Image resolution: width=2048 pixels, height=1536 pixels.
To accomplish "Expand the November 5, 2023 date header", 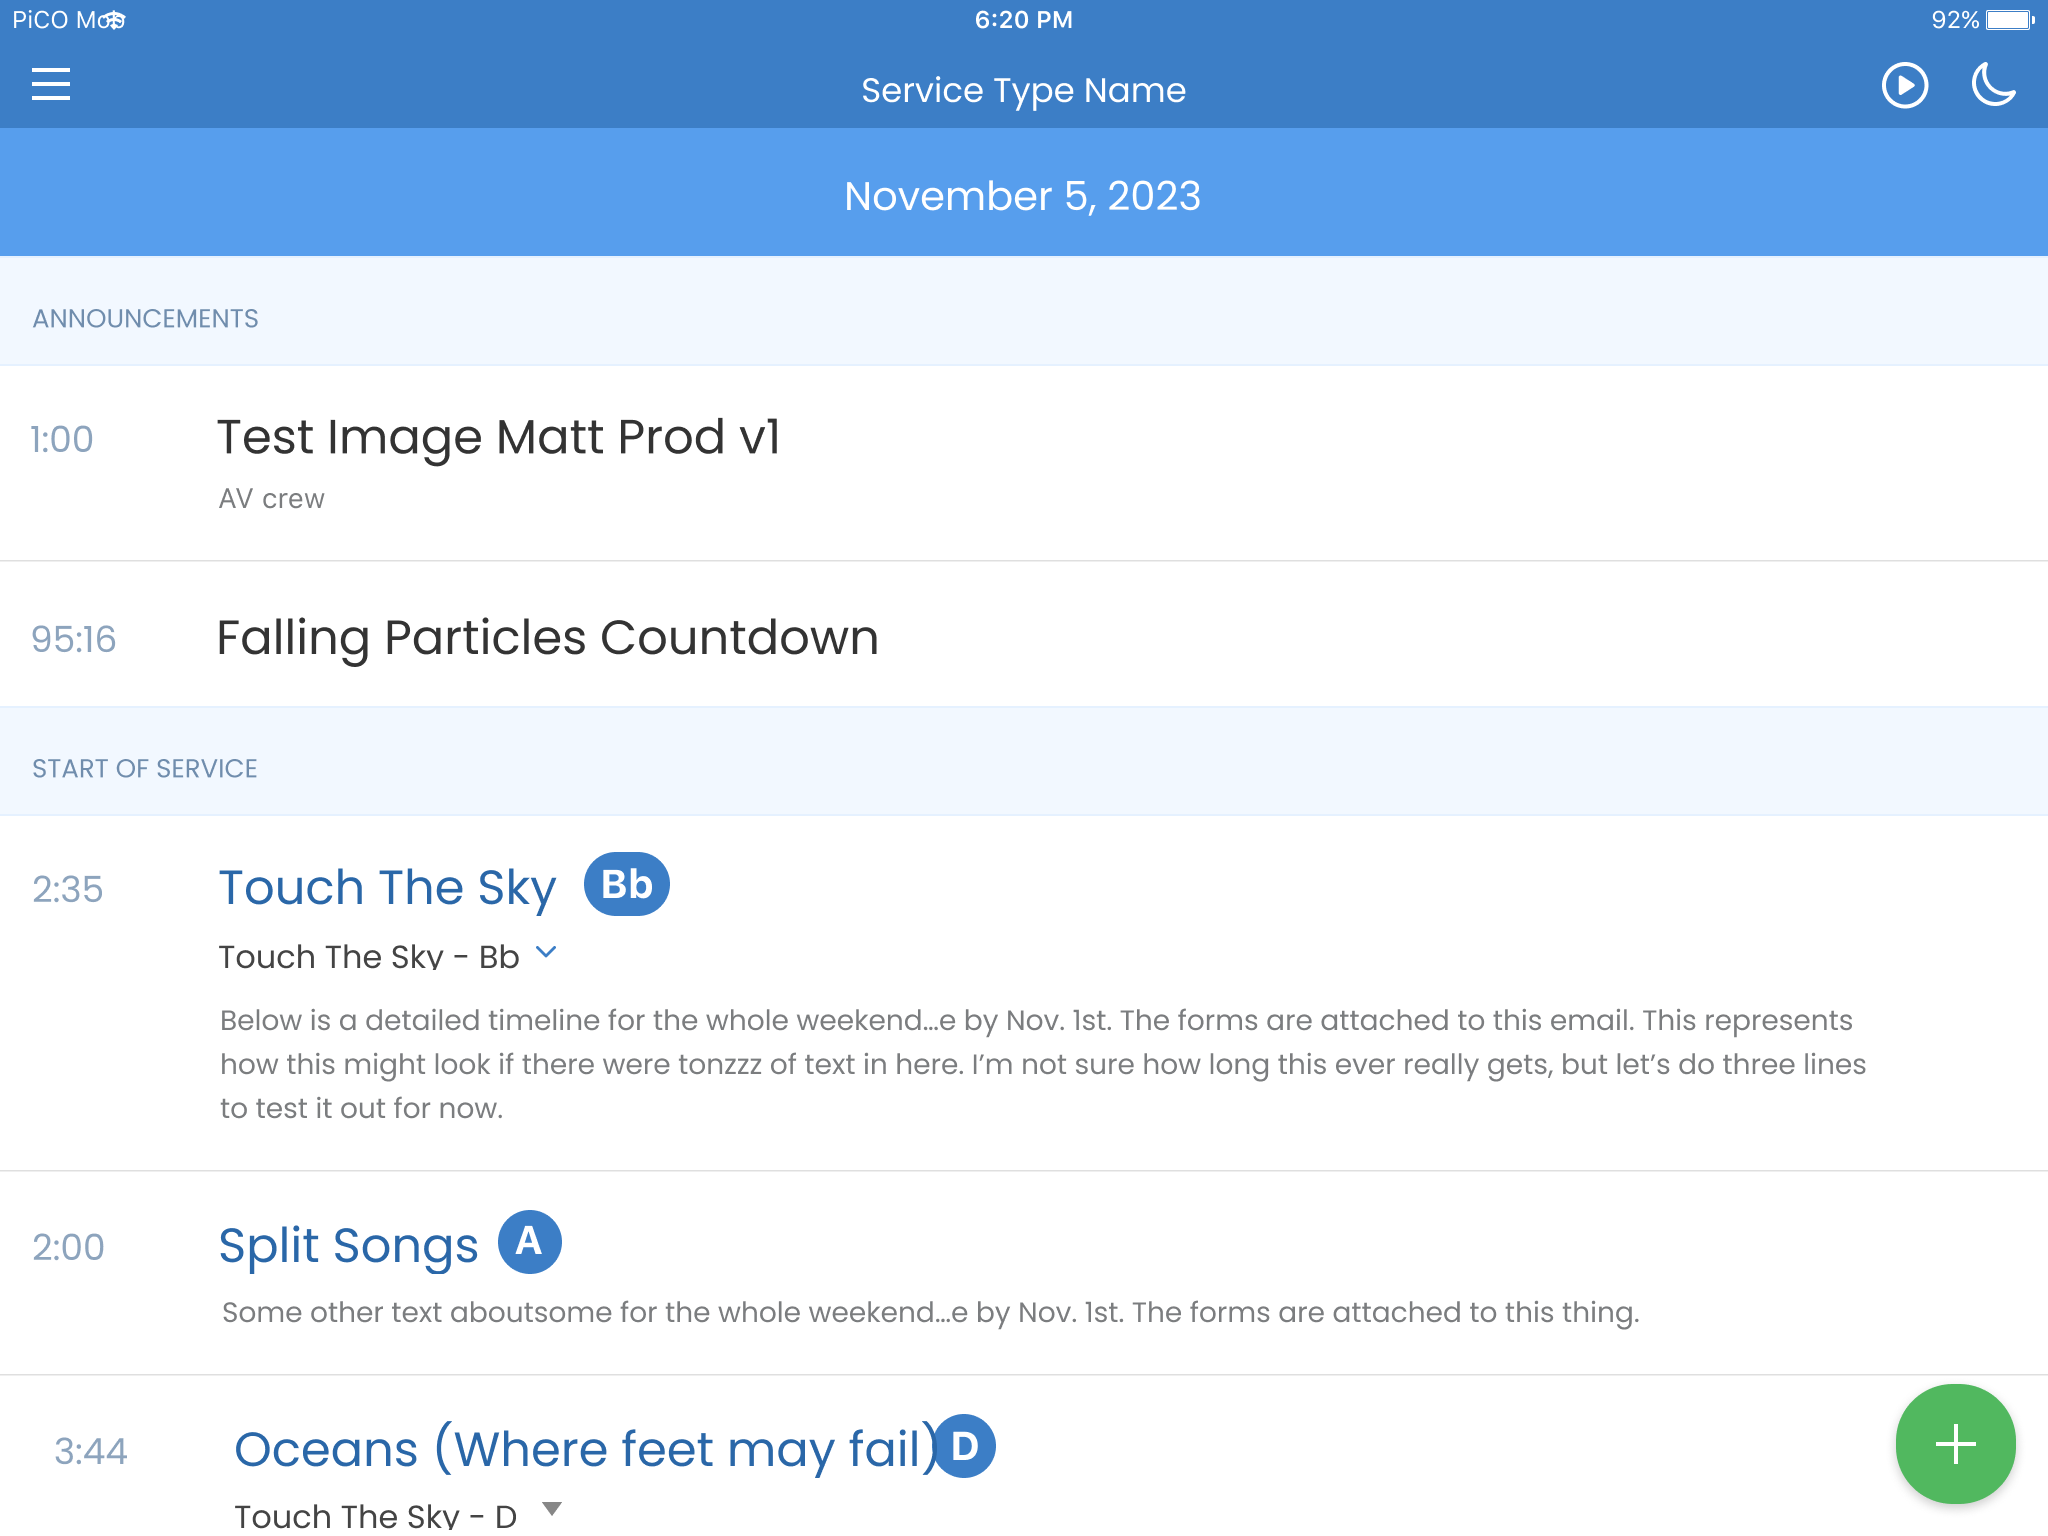I will tap(1022, 196).
